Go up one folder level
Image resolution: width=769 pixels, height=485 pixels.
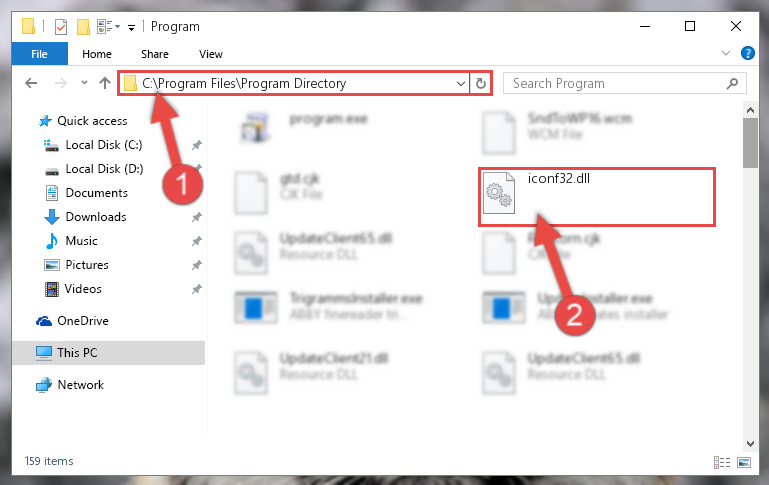(x=104, y=83)
